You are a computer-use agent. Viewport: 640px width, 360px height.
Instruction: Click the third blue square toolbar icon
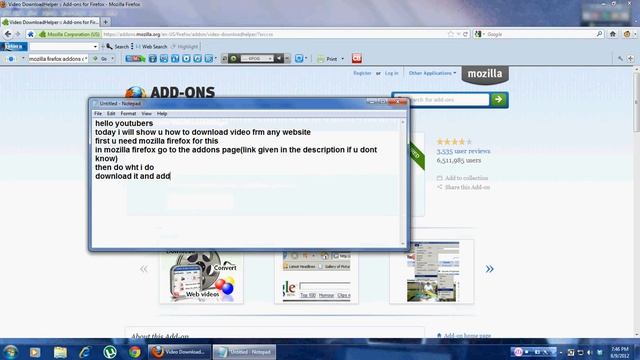[175, 59]
